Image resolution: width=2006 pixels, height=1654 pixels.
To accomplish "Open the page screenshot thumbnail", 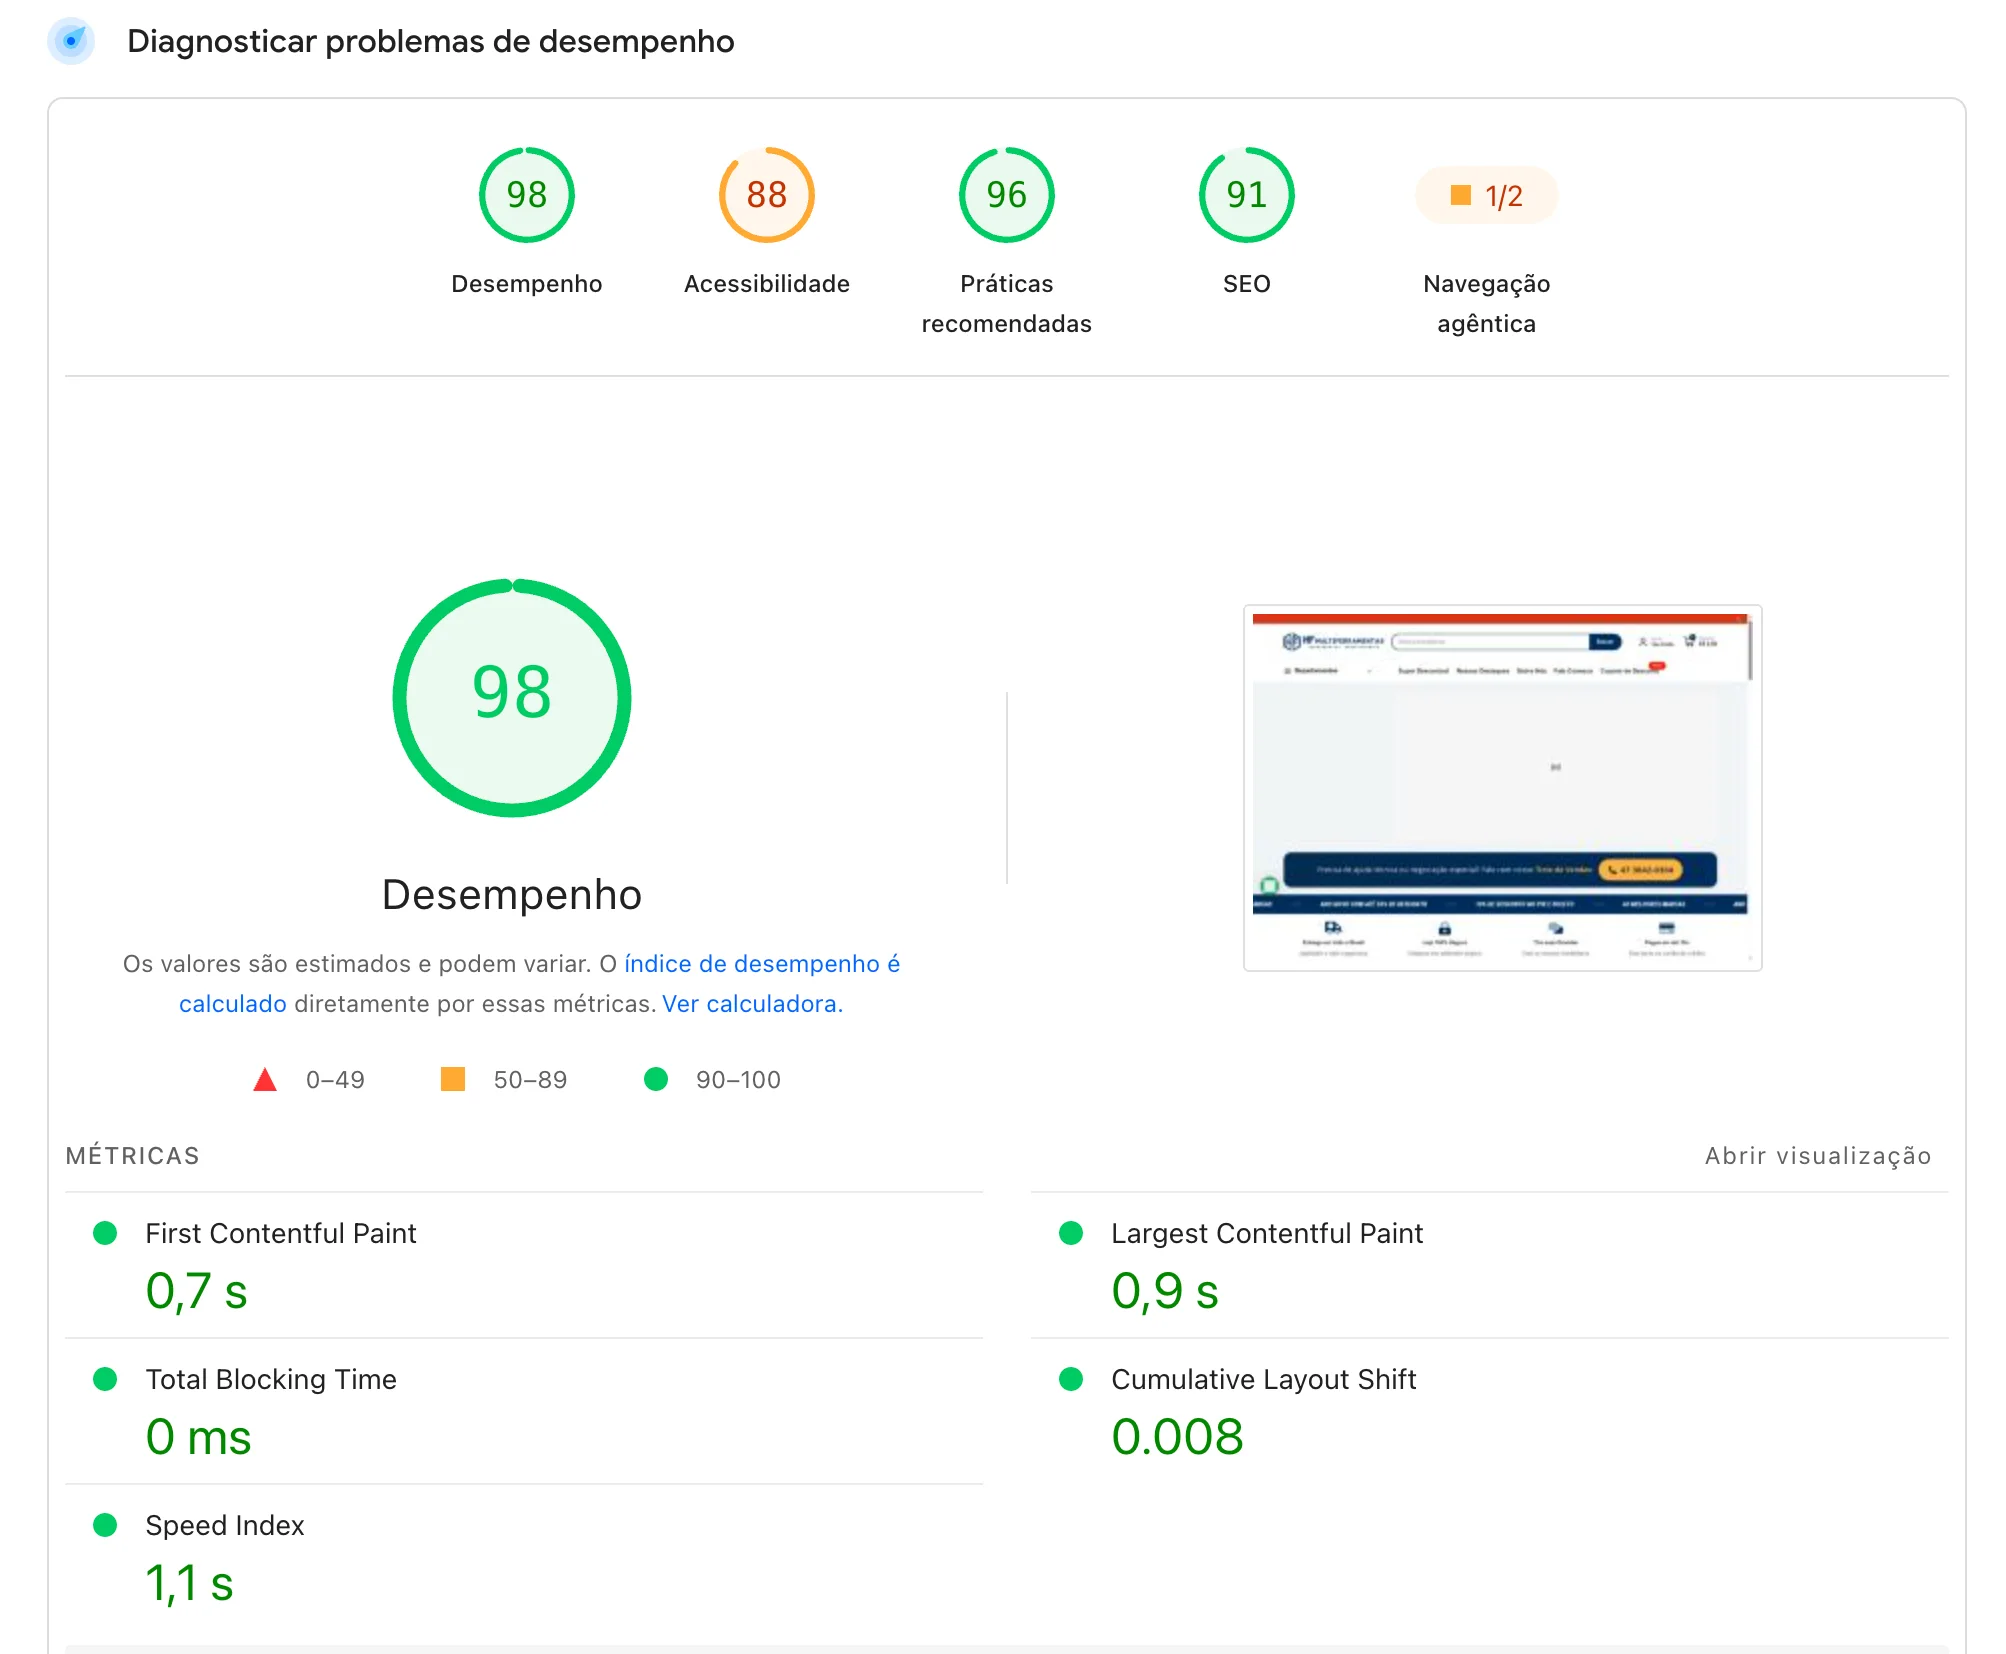I will coord(1502,788).
